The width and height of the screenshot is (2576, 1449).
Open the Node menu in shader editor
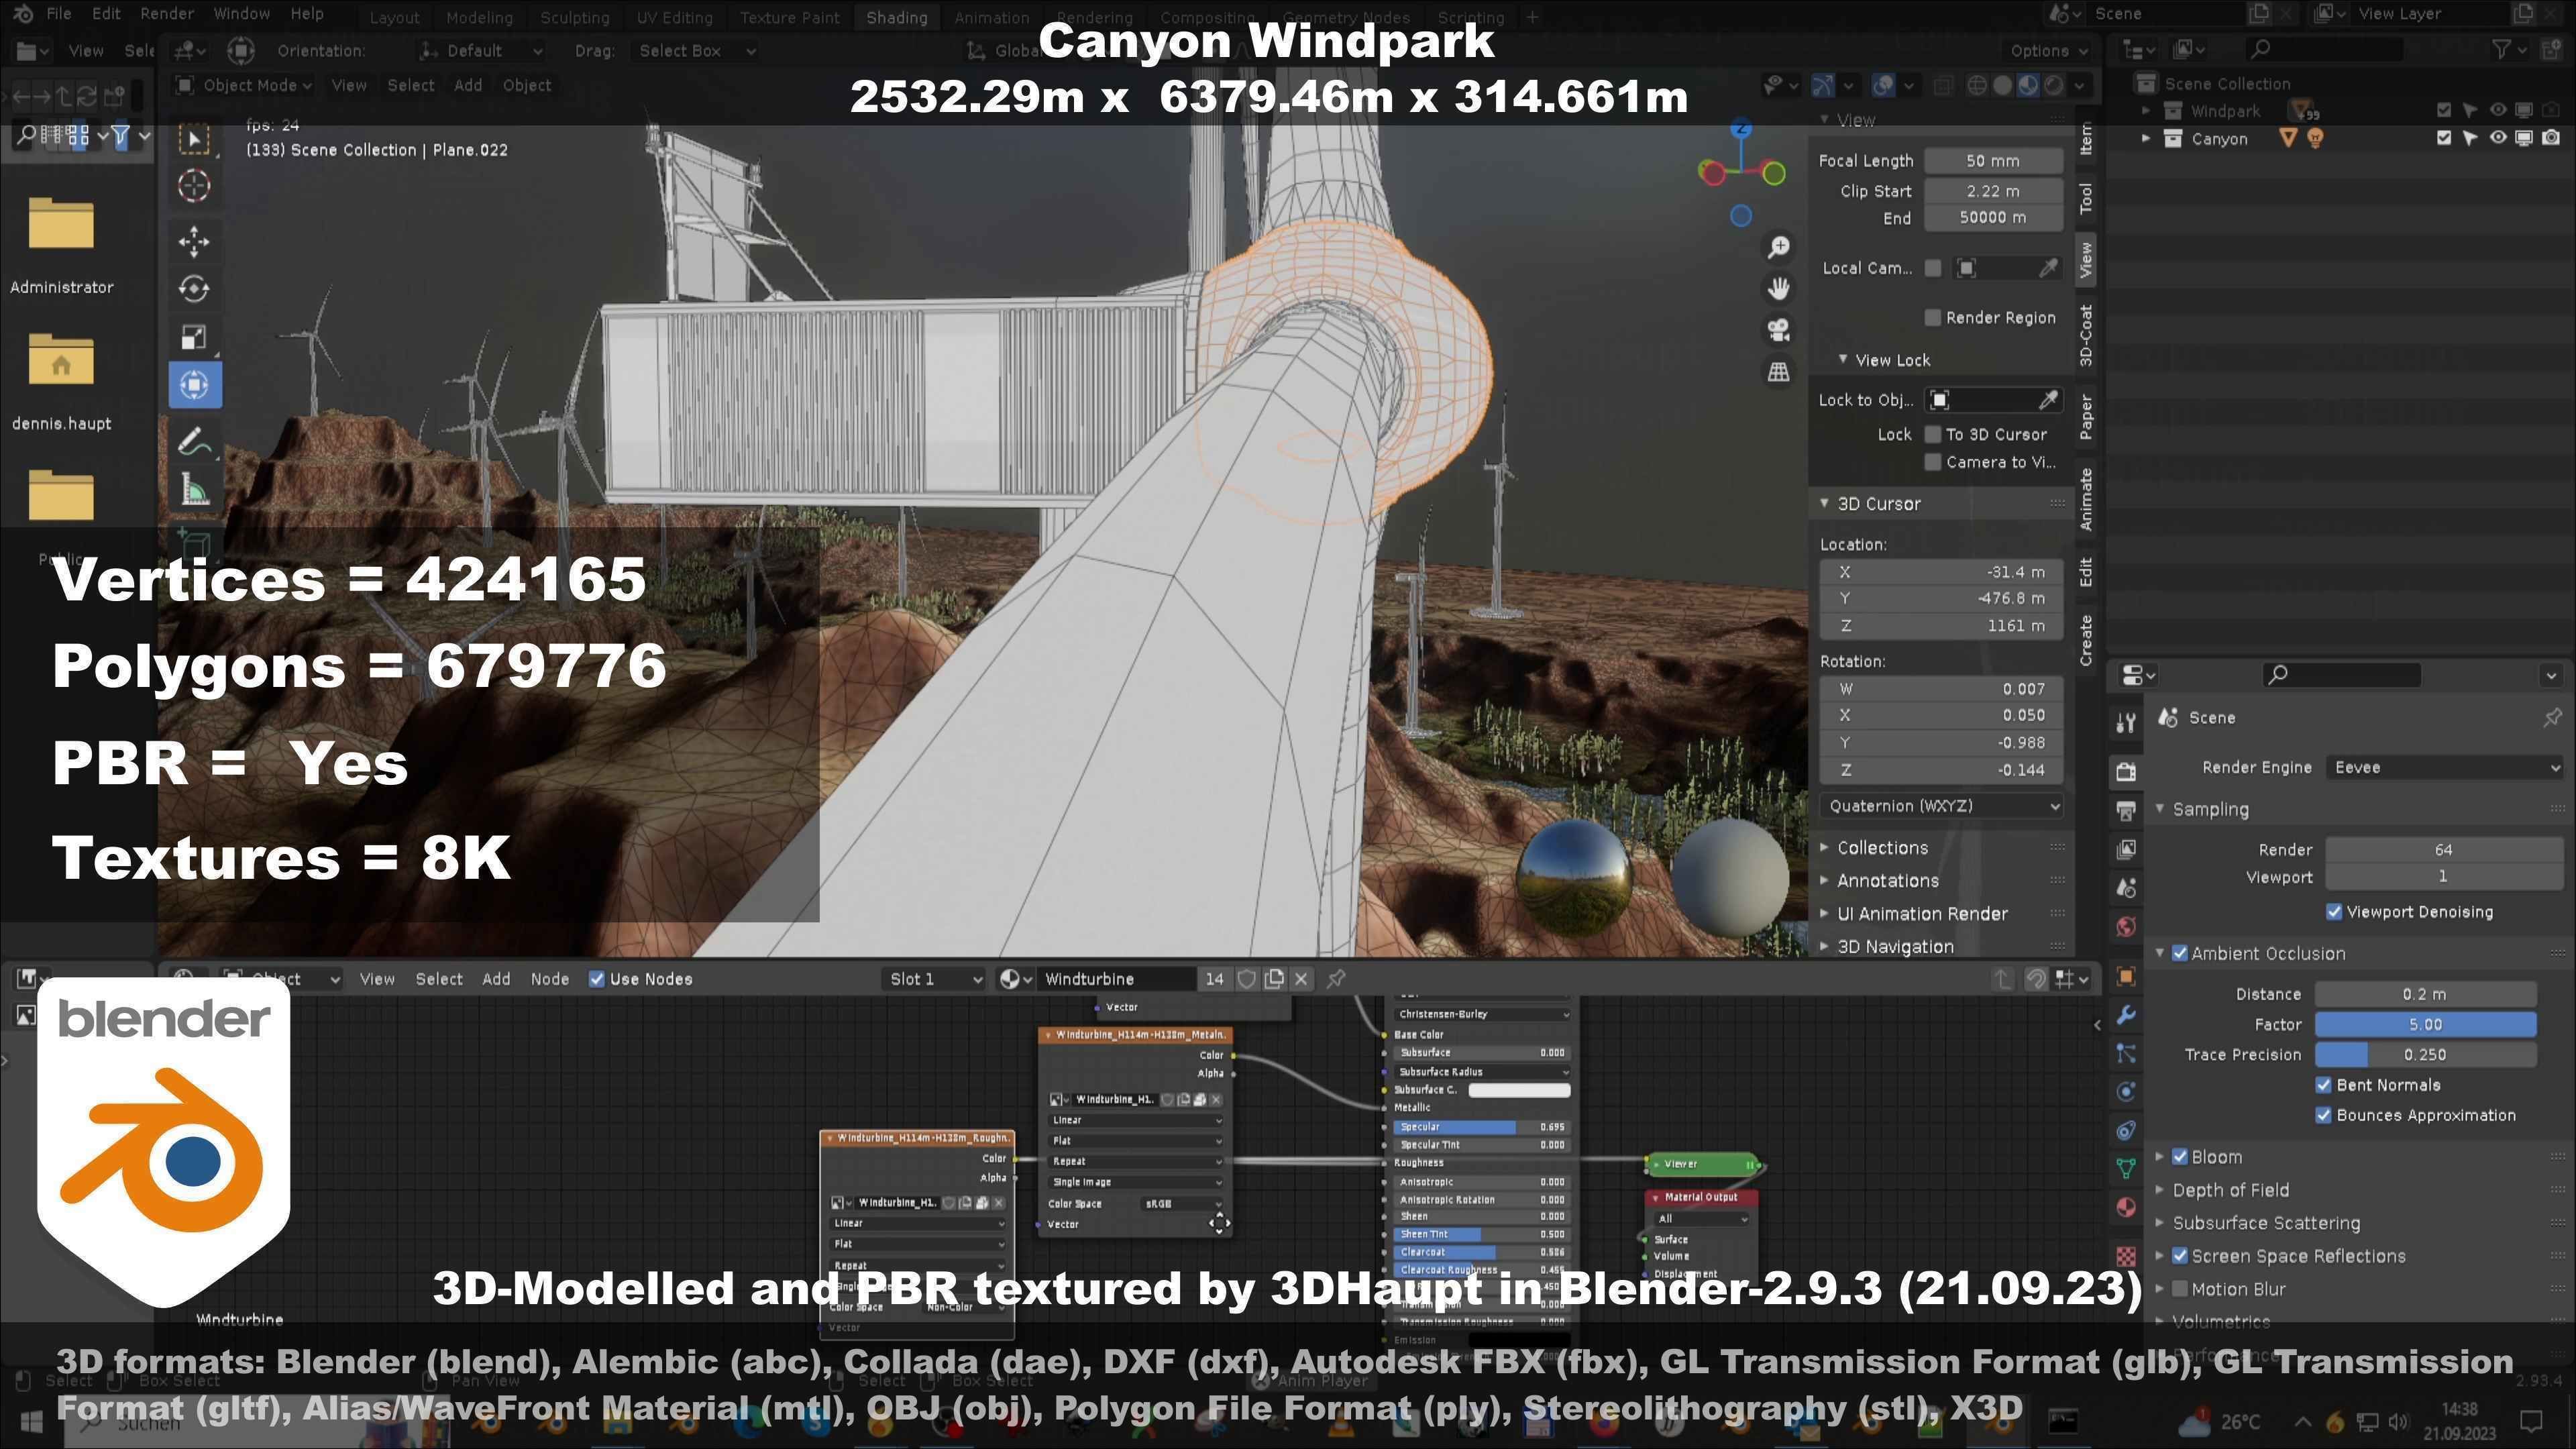point(549,979)
